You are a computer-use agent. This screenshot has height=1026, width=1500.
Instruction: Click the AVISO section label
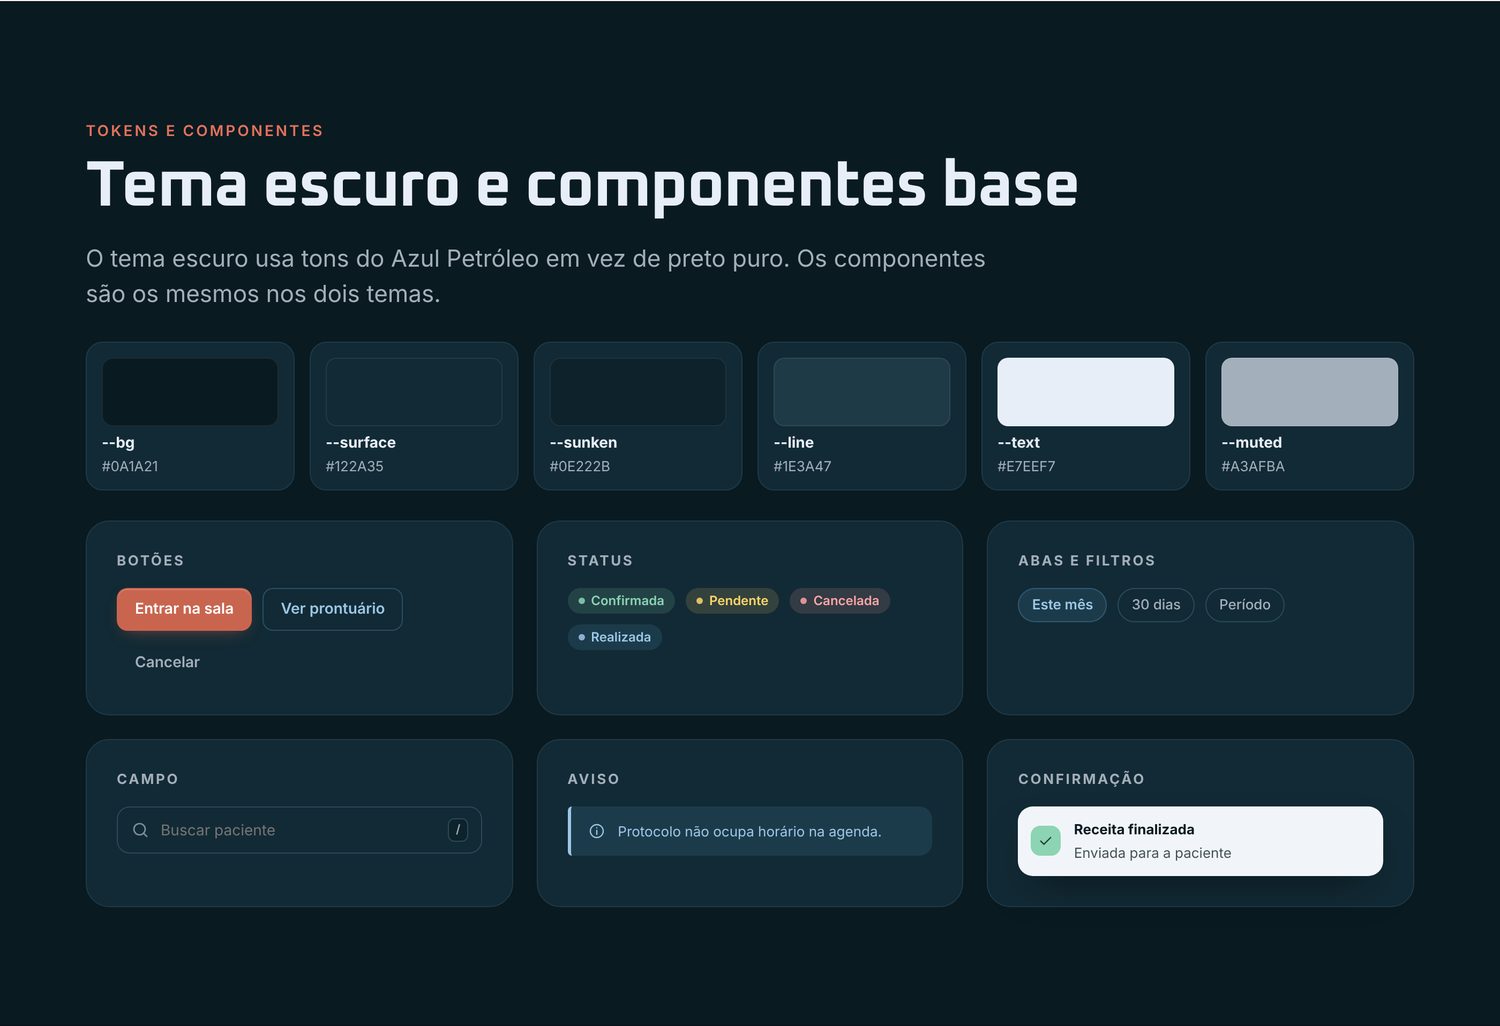point(594,779)
